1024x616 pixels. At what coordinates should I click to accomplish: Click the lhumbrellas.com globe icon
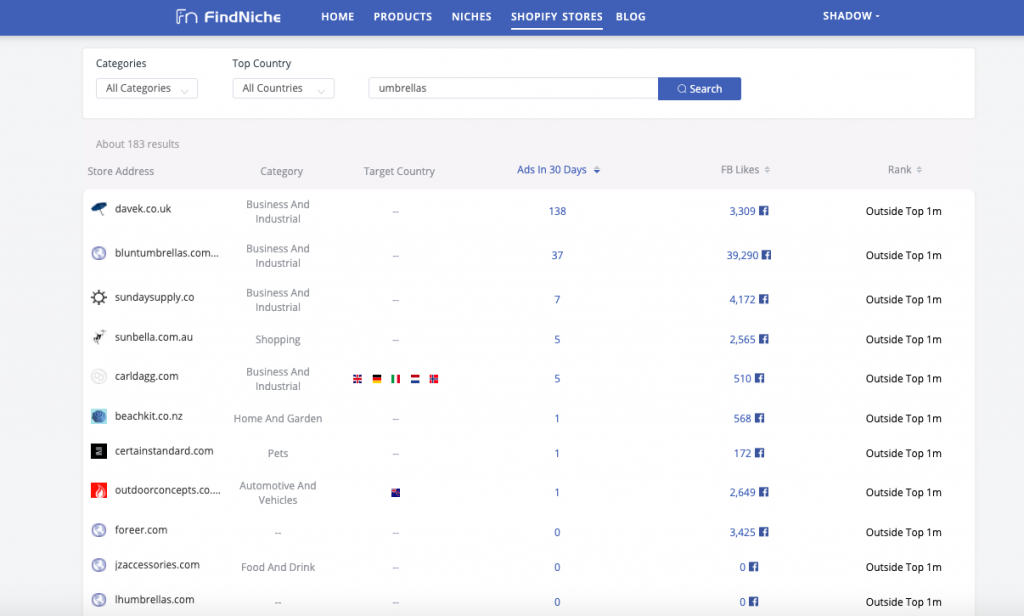point(99,600)
